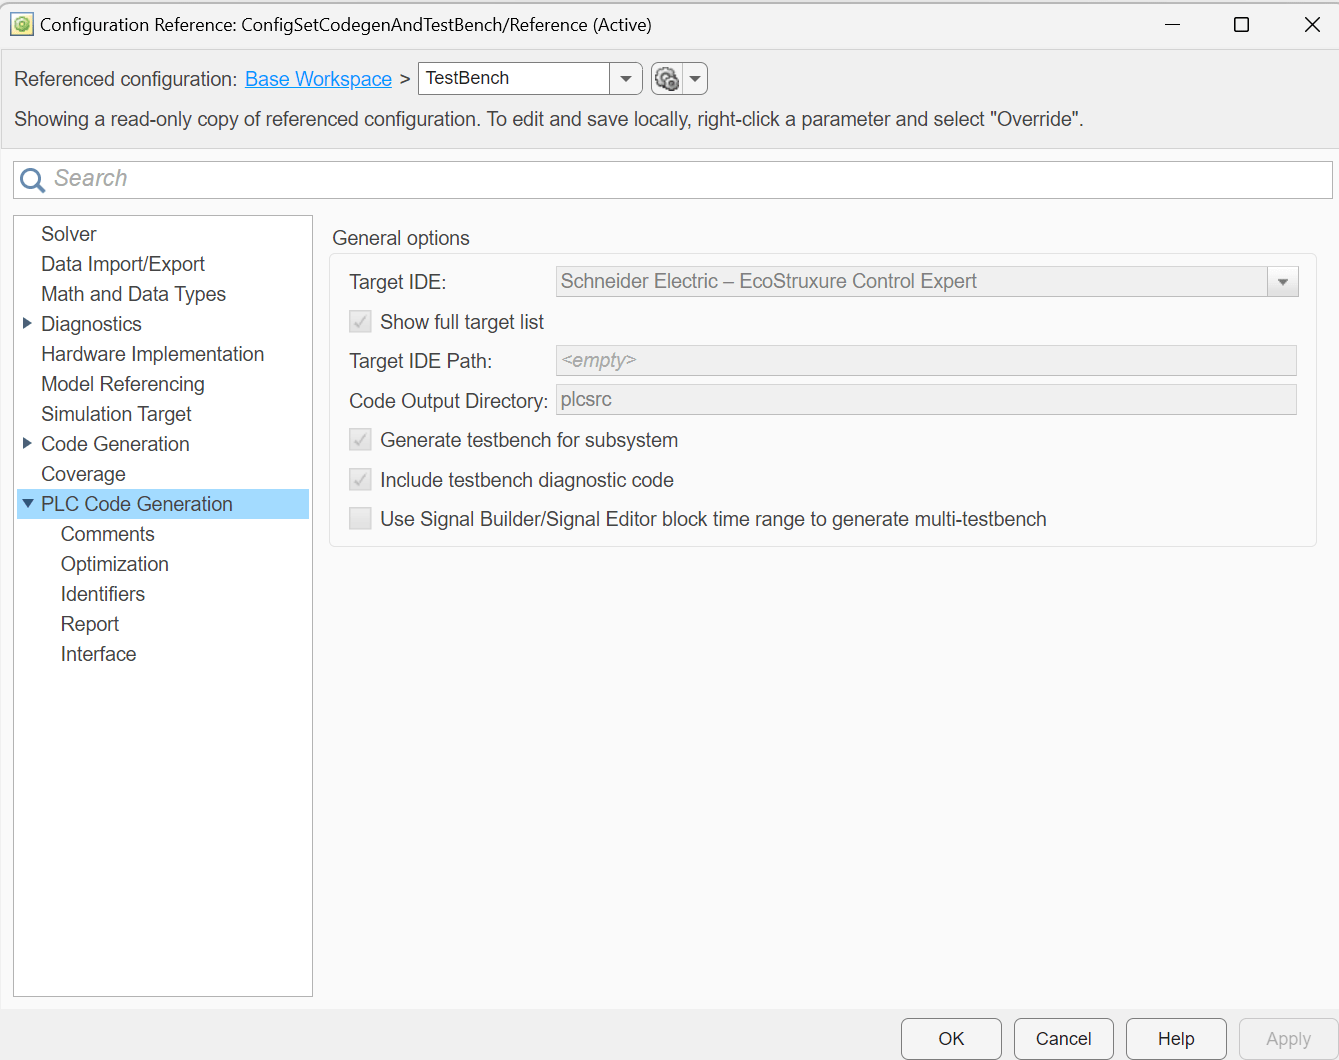Viewport: 1339px width, 1060px height.
Task: Open the dropdown next to the gear icon
Action: pyautogui.click(x=695, y=78)
